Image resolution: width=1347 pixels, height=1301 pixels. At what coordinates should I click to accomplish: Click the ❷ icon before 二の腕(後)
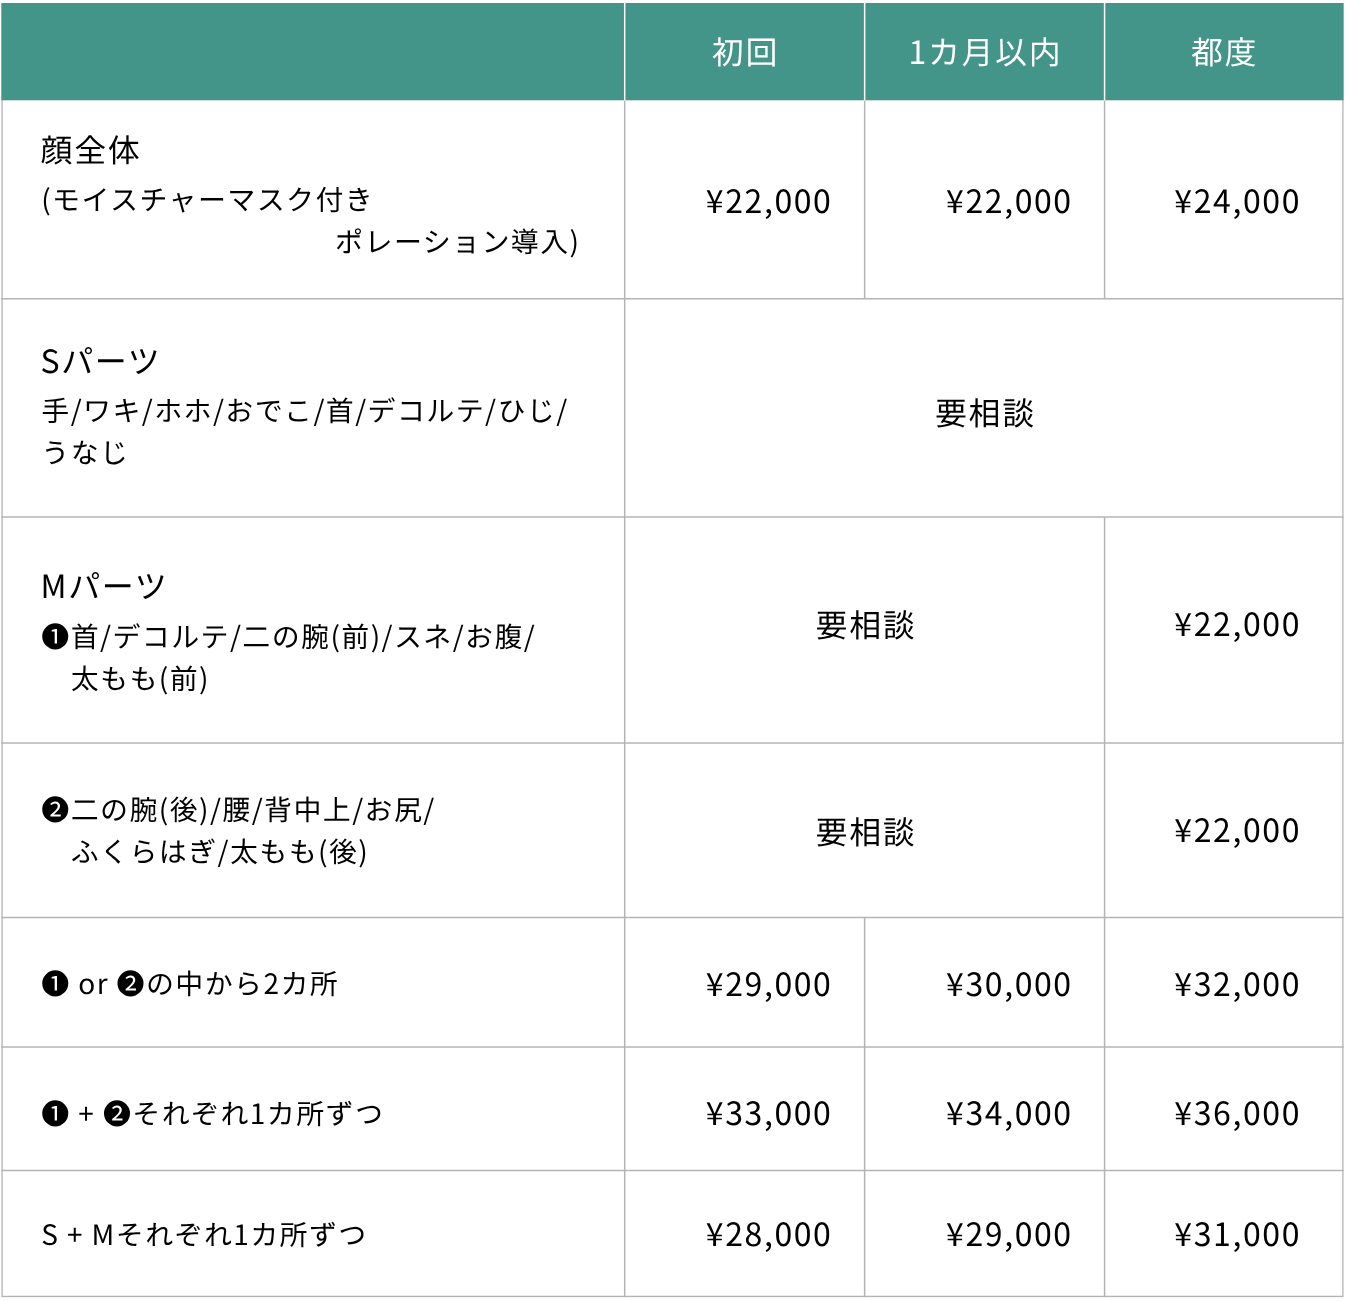[x=55, y=810]
